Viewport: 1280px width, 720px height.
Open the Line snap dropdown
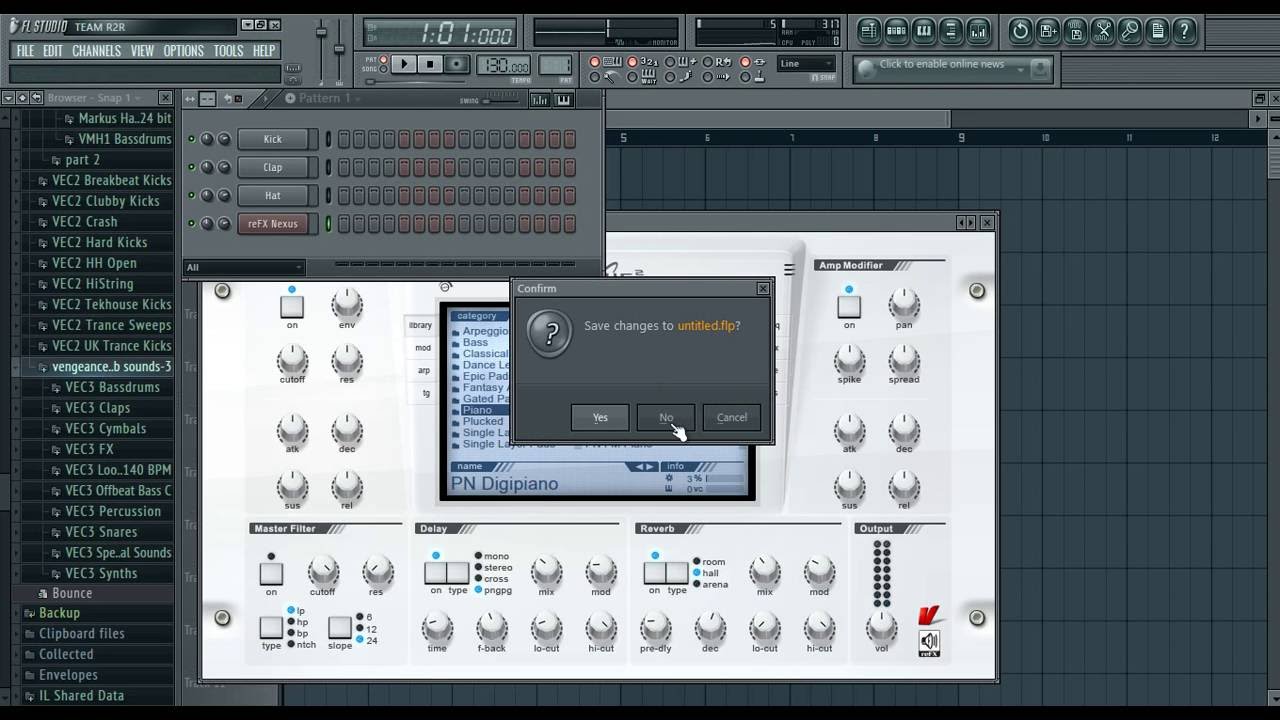point(806,64)
